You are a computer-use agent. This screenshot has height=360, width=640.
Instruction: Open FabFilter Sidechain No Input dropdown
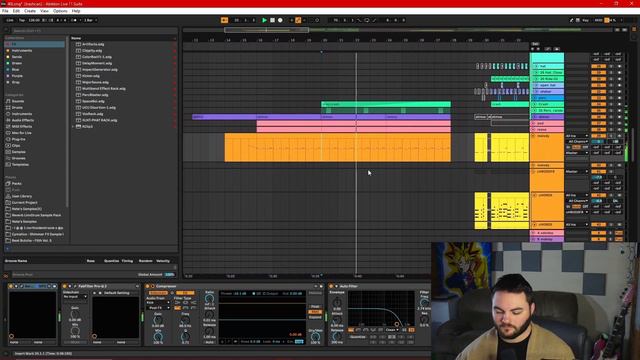(75, 297)
